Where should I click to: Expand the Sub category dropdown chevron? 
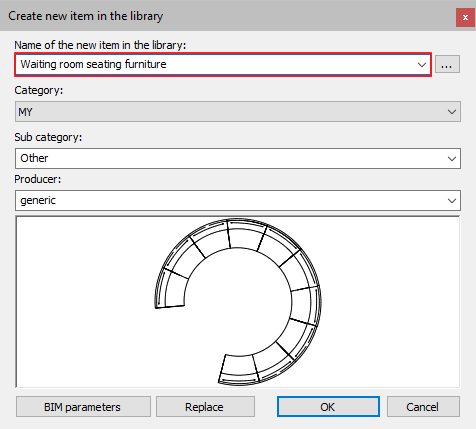tap(452, 159)
